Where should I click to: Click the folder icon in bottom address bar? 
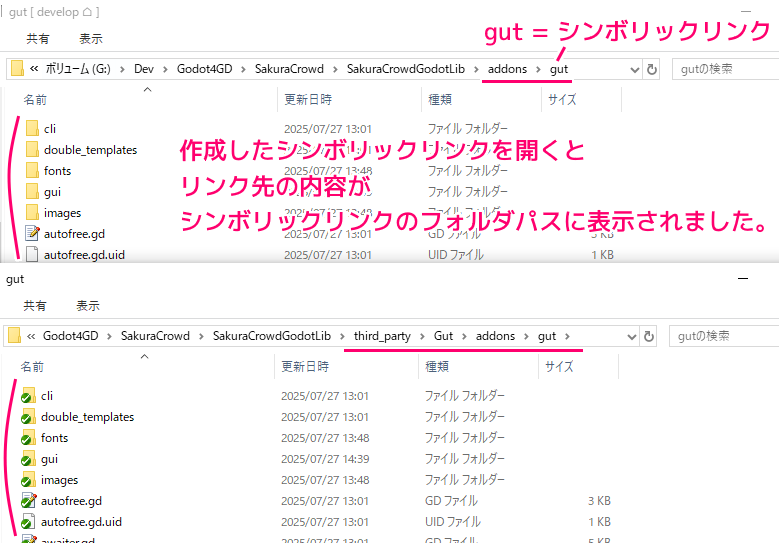14,336
